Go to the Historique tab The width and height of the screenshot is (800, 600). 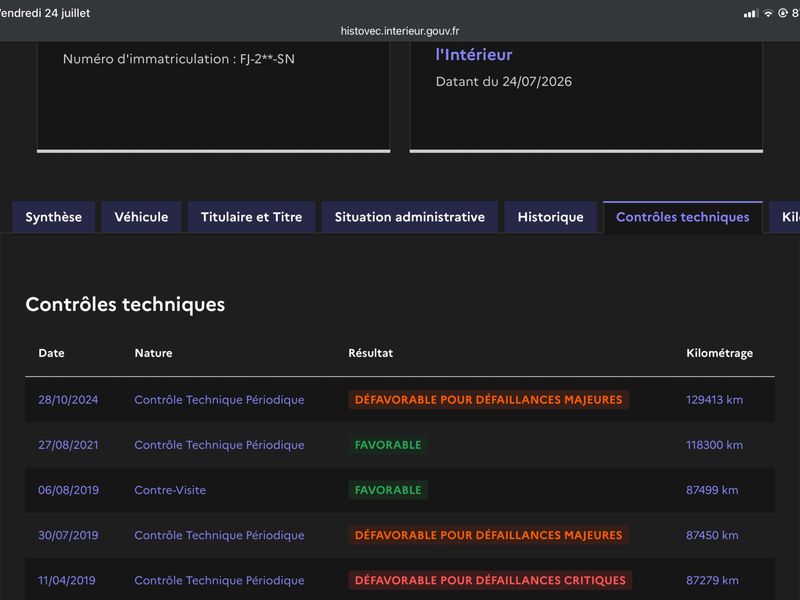coord(551,217)
